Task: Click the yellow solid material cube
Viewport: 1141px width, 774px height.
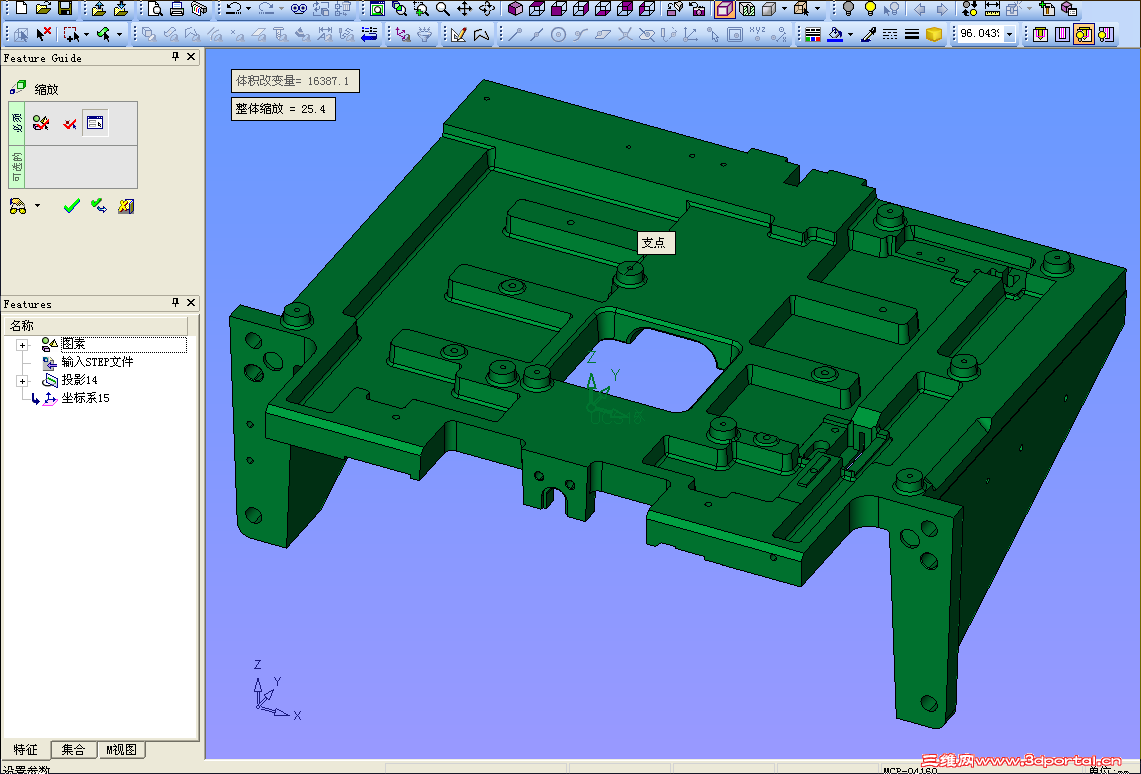Action: [934, 33]
